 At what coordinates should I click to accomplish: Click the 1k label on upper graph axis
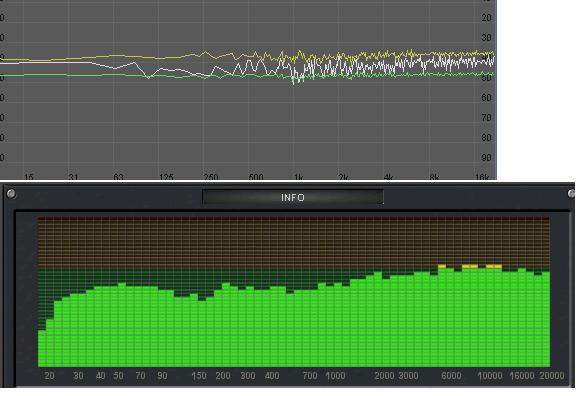click(299, 177)
